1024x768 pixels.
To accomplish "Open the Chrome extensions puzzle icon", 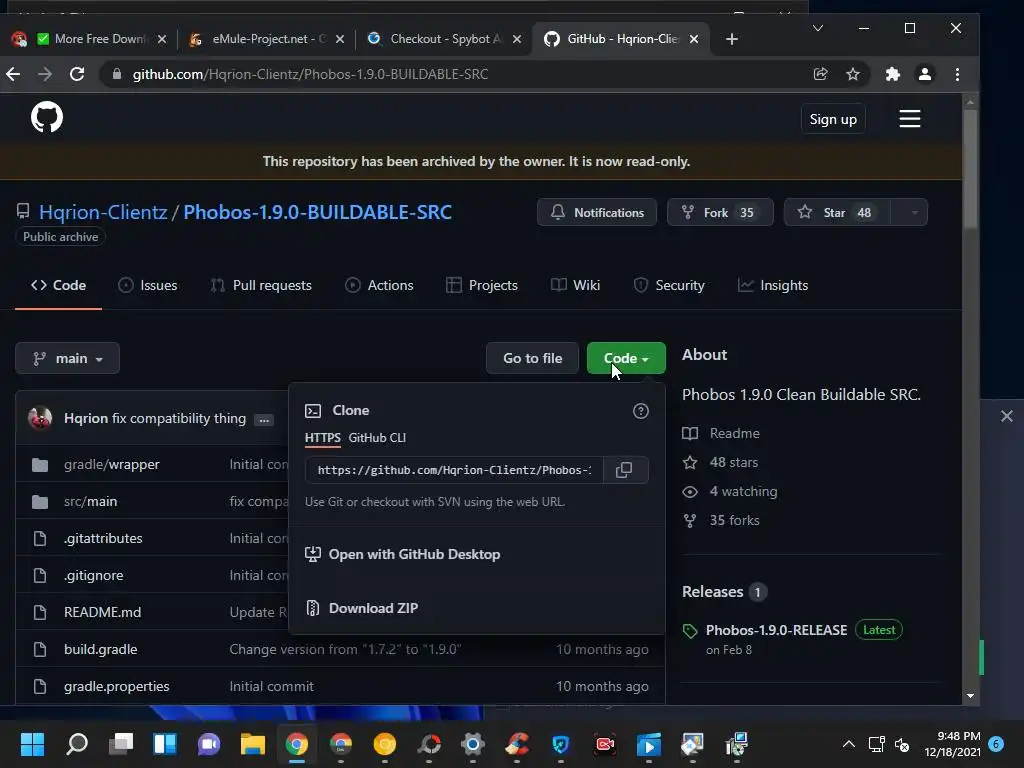I will point(892,74).
